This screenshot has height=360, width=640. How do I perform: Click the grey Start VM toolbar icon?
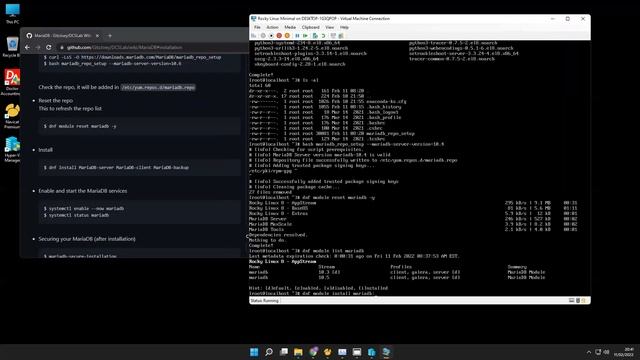[263, 36]
